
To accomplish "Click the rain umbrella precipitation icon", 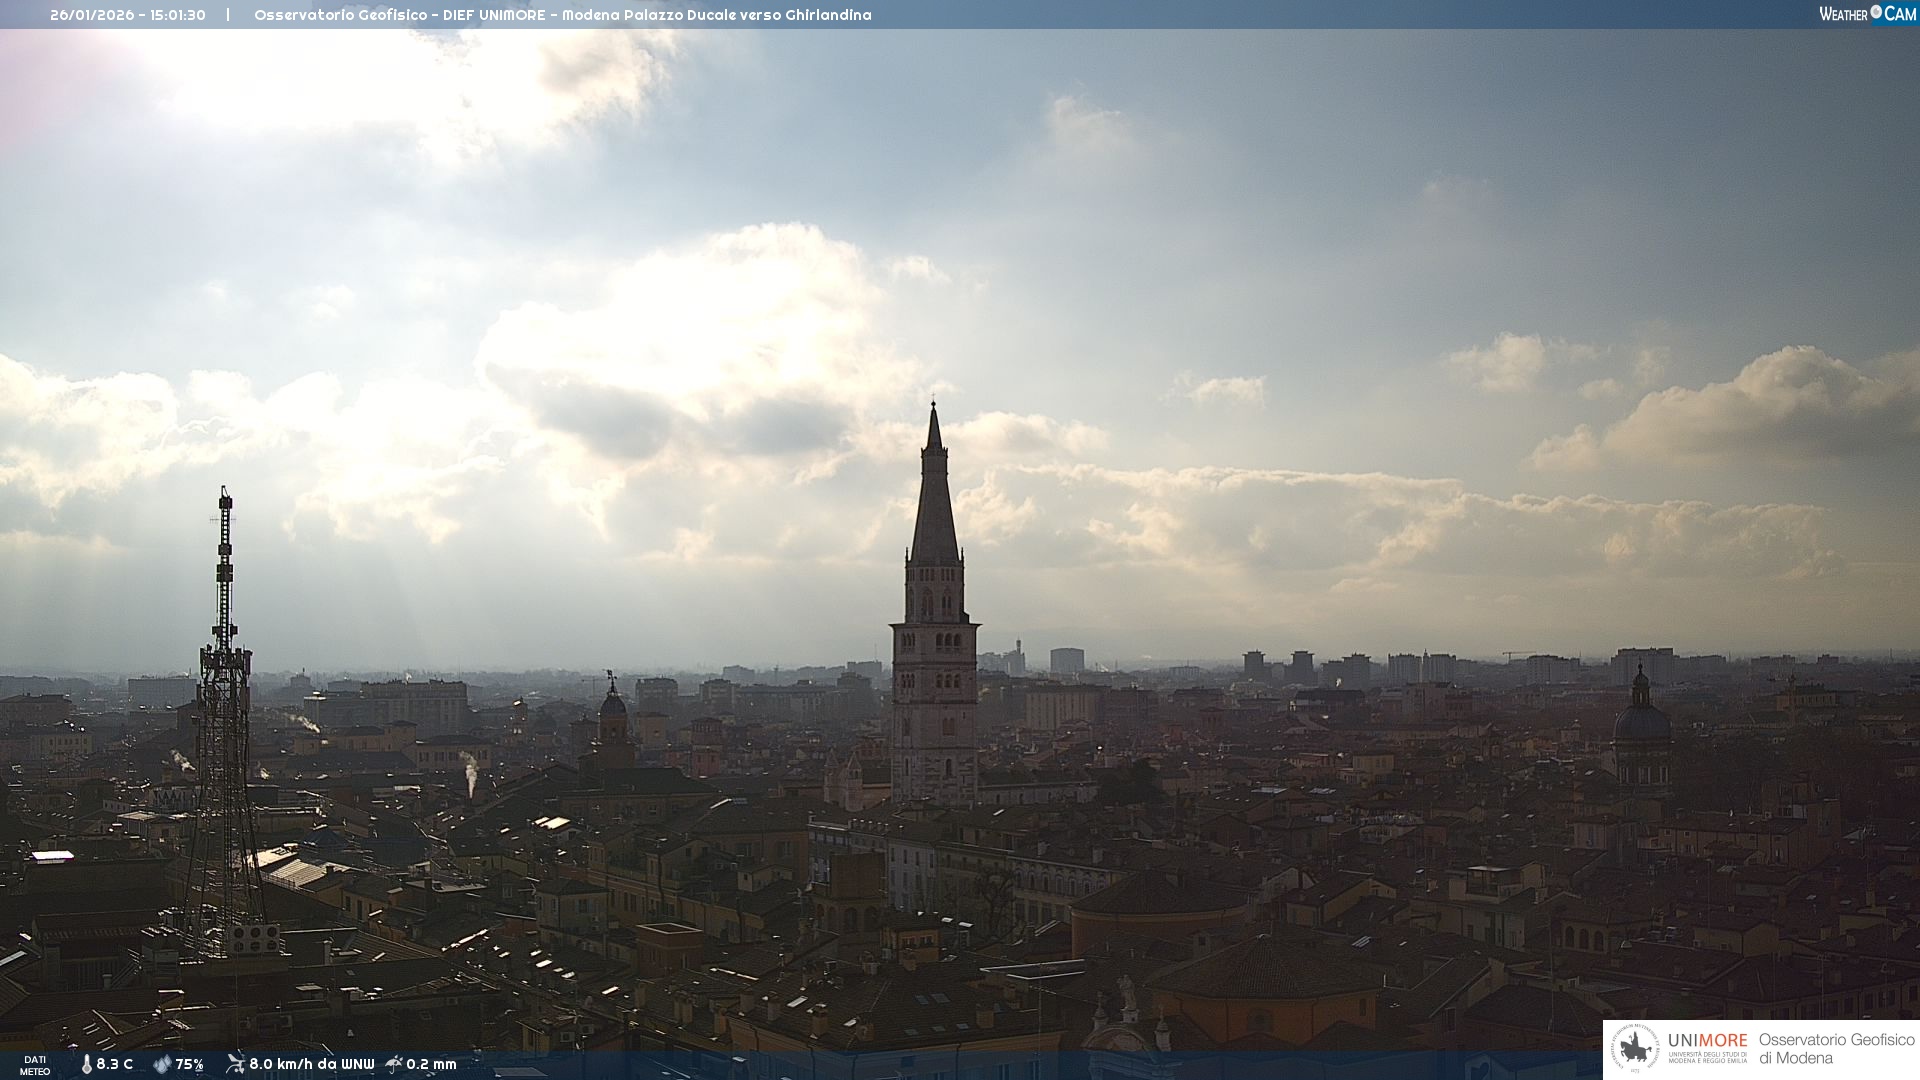I will [394, 1064].
